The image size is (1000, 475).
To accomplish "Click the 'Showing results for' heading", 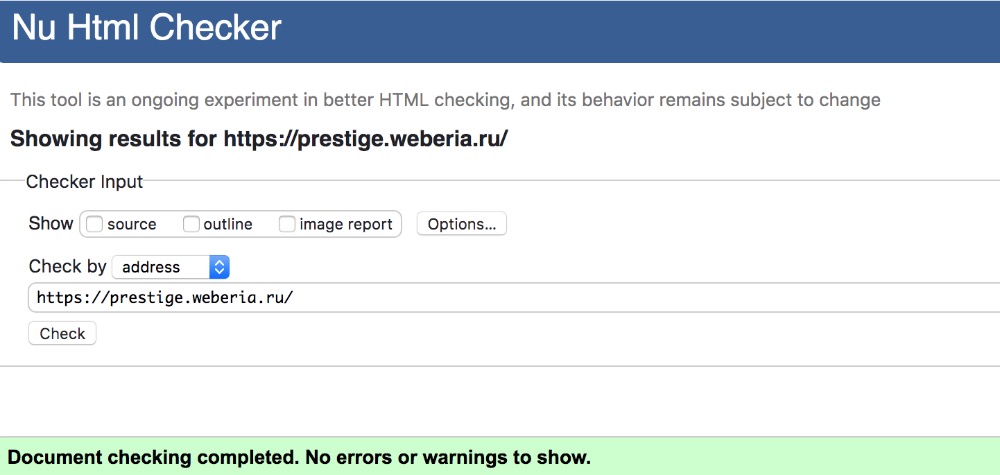I will 115,138.
